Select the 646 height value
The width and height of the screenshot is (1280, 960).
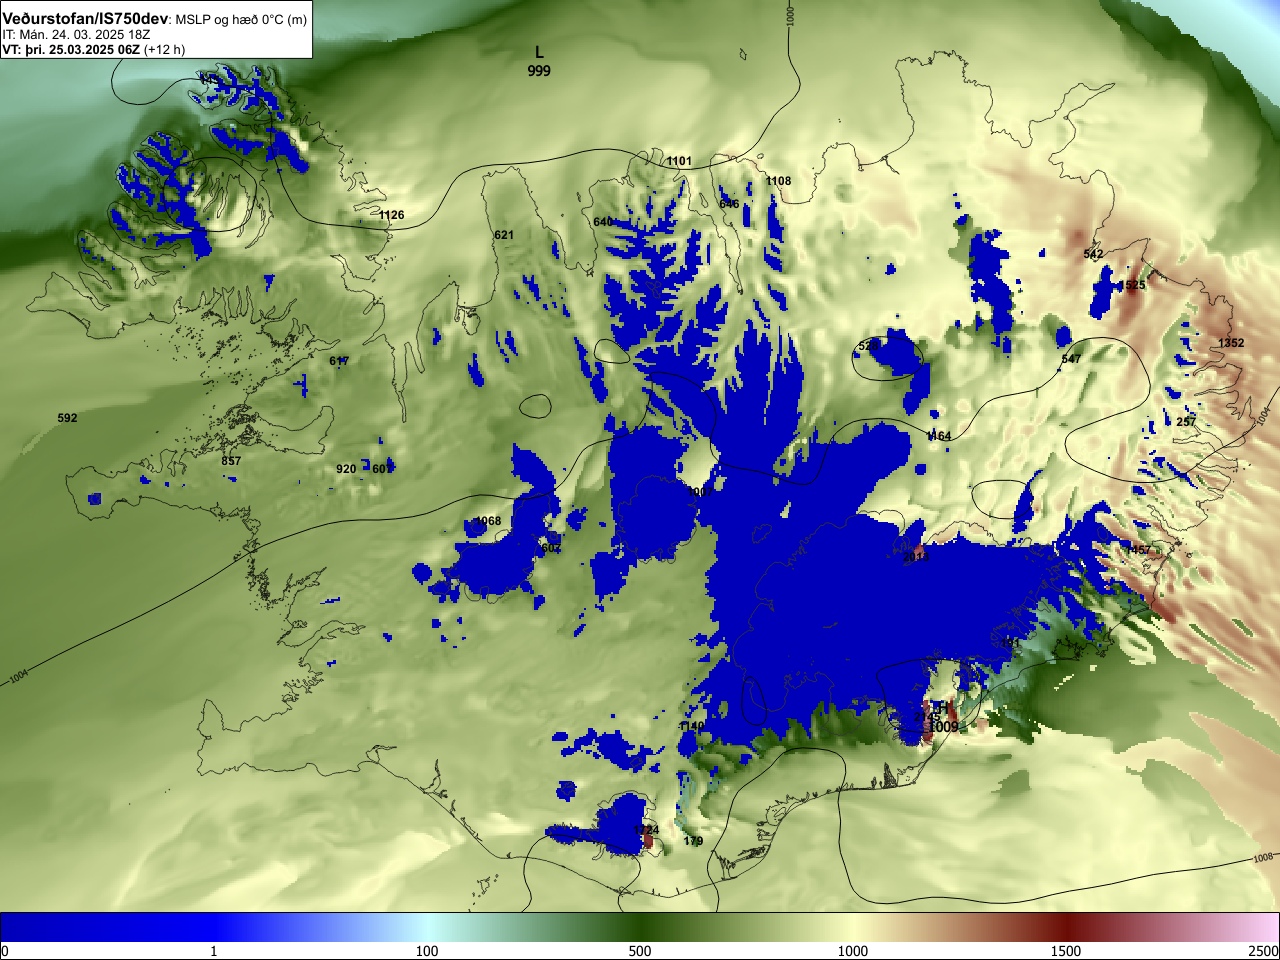[x=729, y=204]
